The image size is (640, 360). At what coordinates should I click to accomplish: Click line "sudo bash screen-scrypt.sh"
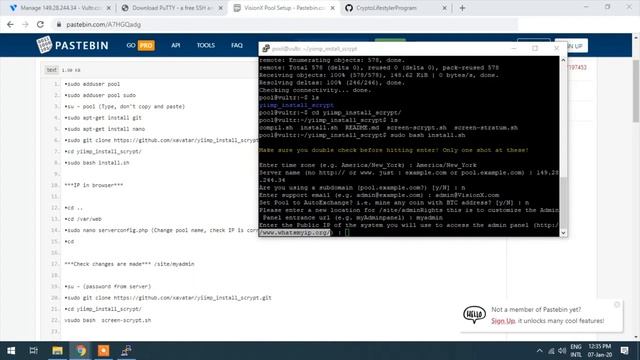pyautogui.click(x=108, y=320)
